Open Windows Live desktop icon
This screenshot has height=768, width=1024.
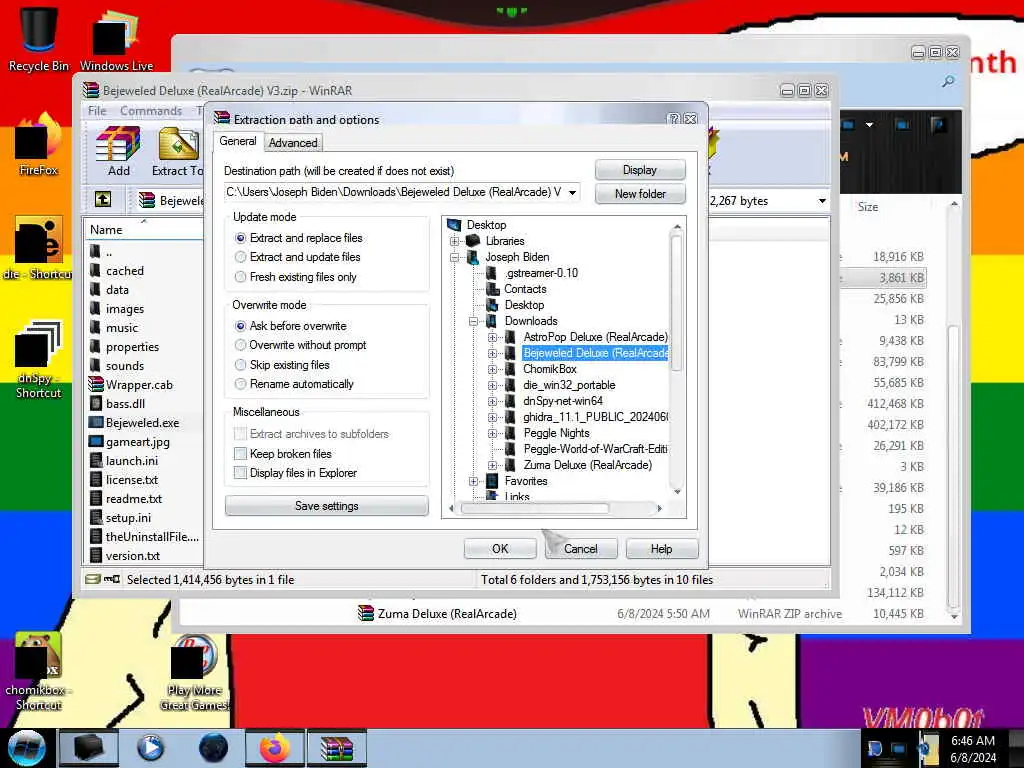click(116, 39)
